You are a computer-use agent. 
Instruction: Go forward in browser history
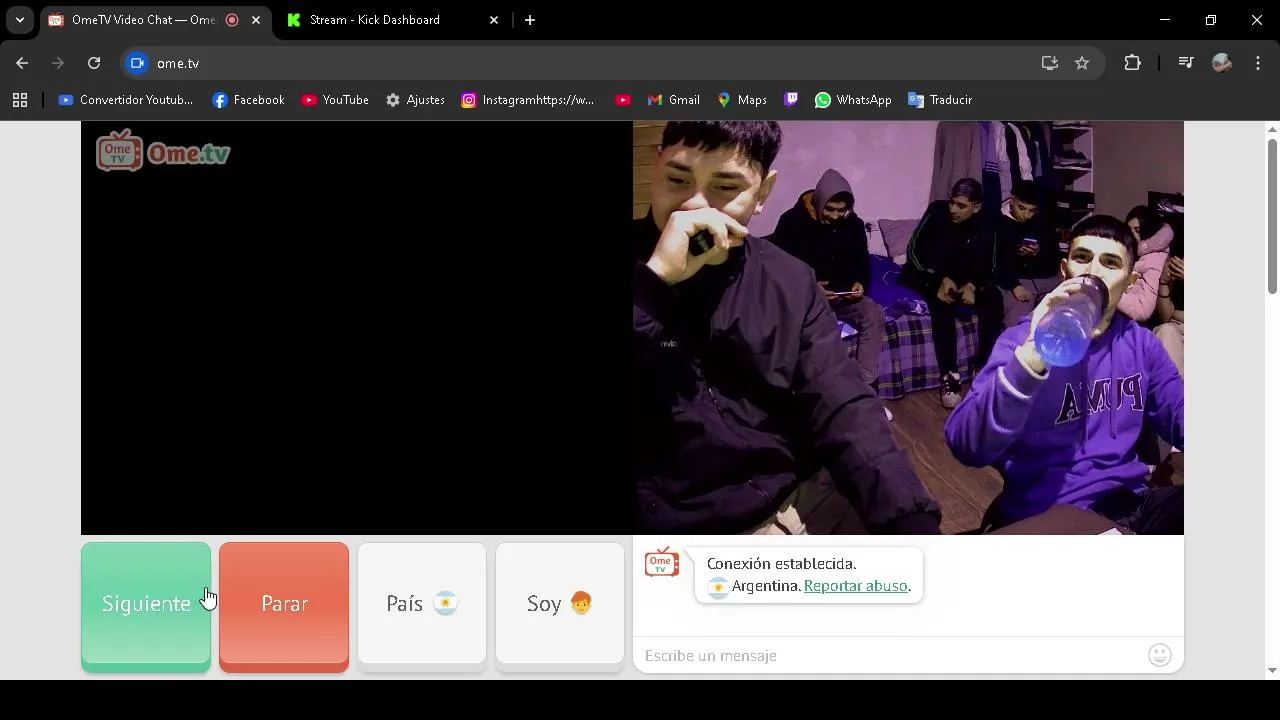(58, 63)
